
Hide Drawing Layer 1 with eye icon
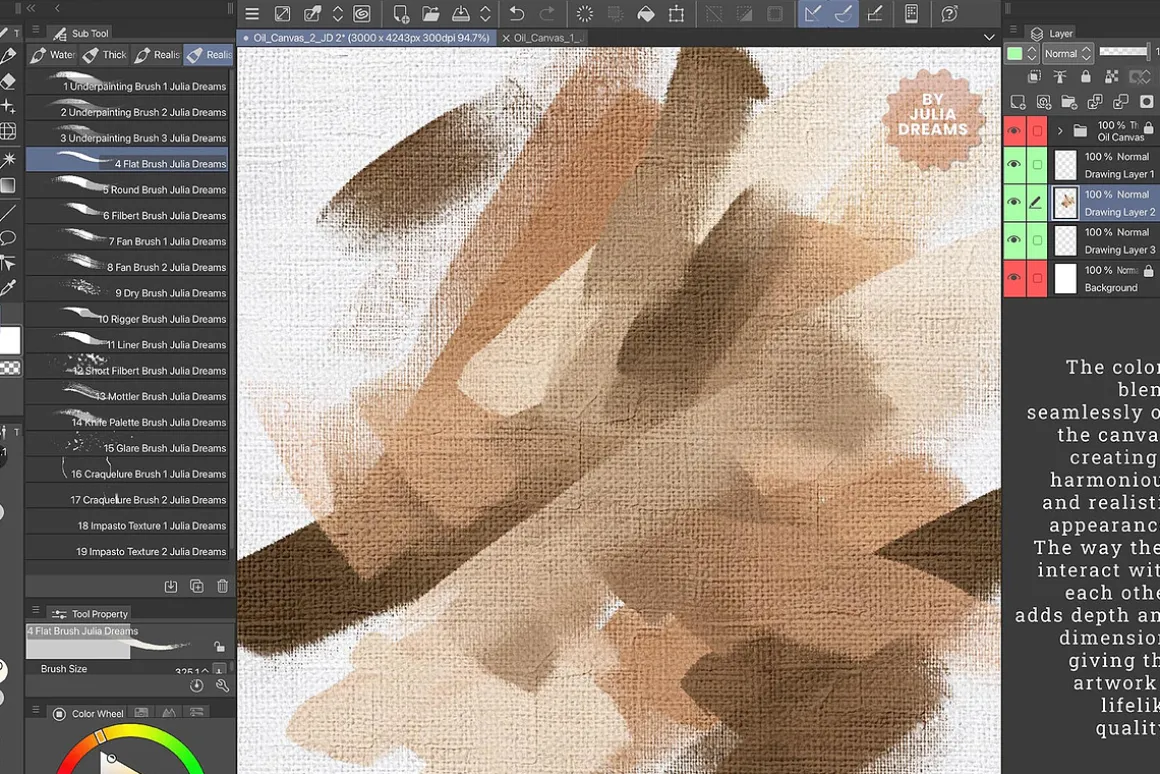pos(1014,164)
